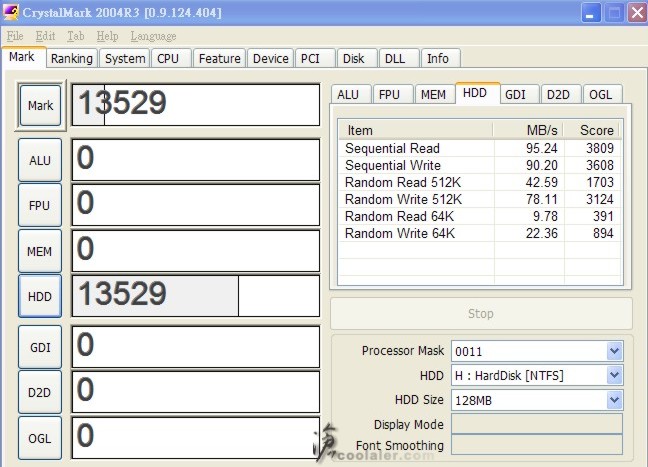
Task: Open the Edit menu
Action: 45,36
